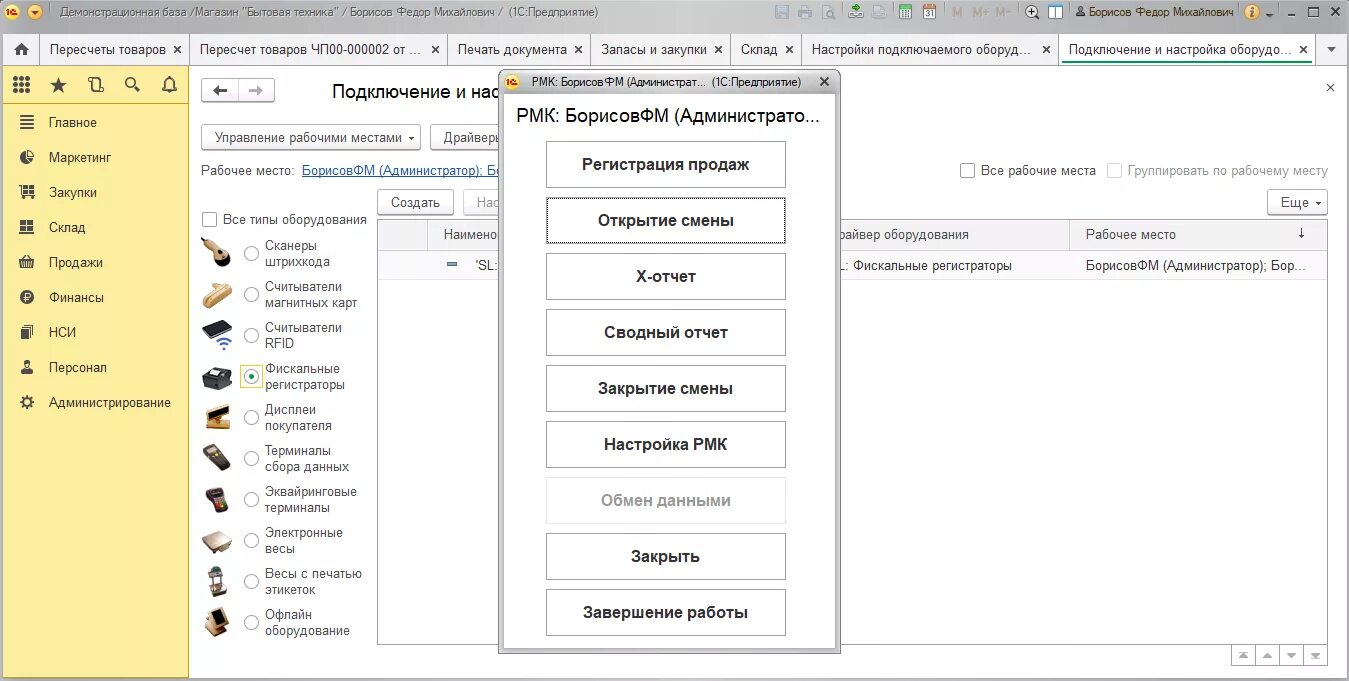1349x681 pixels.
Task: Expand Управление рабочими местами dropdown
Action: coord(311,138)
